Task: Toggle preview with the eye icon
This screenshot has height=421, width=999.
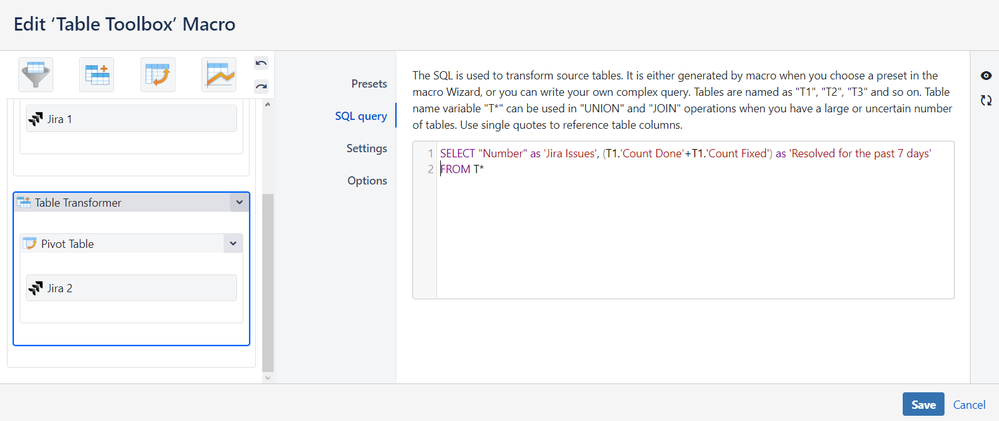Action: (x=987, y=76)
